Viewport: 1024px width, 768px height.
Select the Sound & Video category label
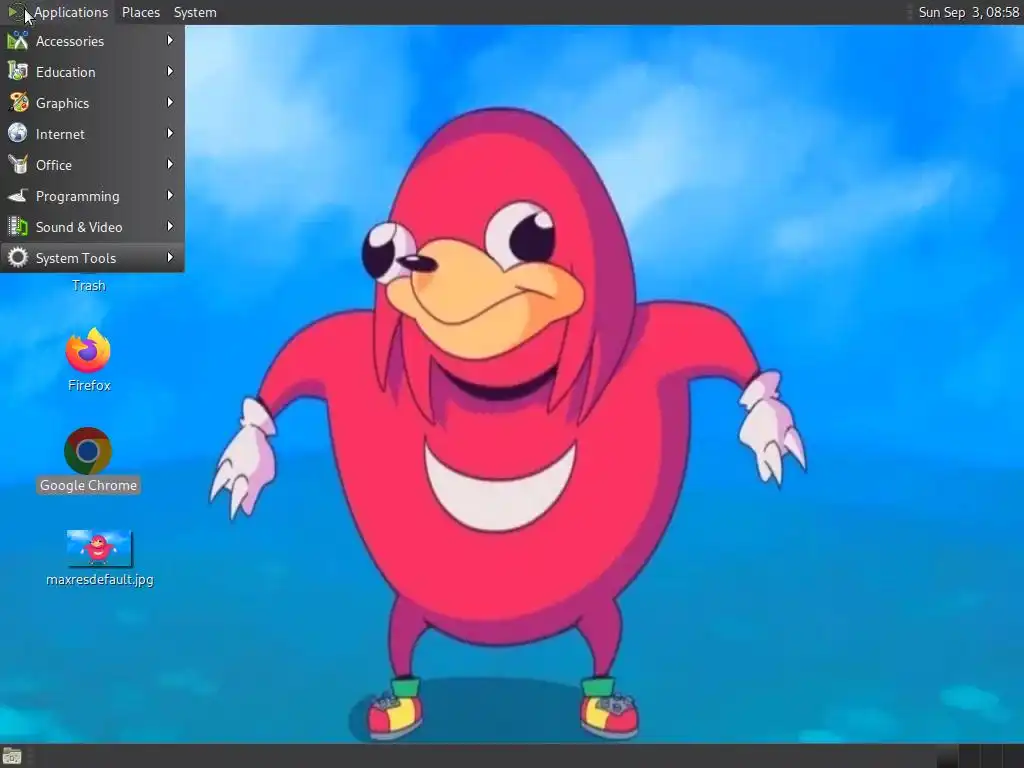[79, 227]
